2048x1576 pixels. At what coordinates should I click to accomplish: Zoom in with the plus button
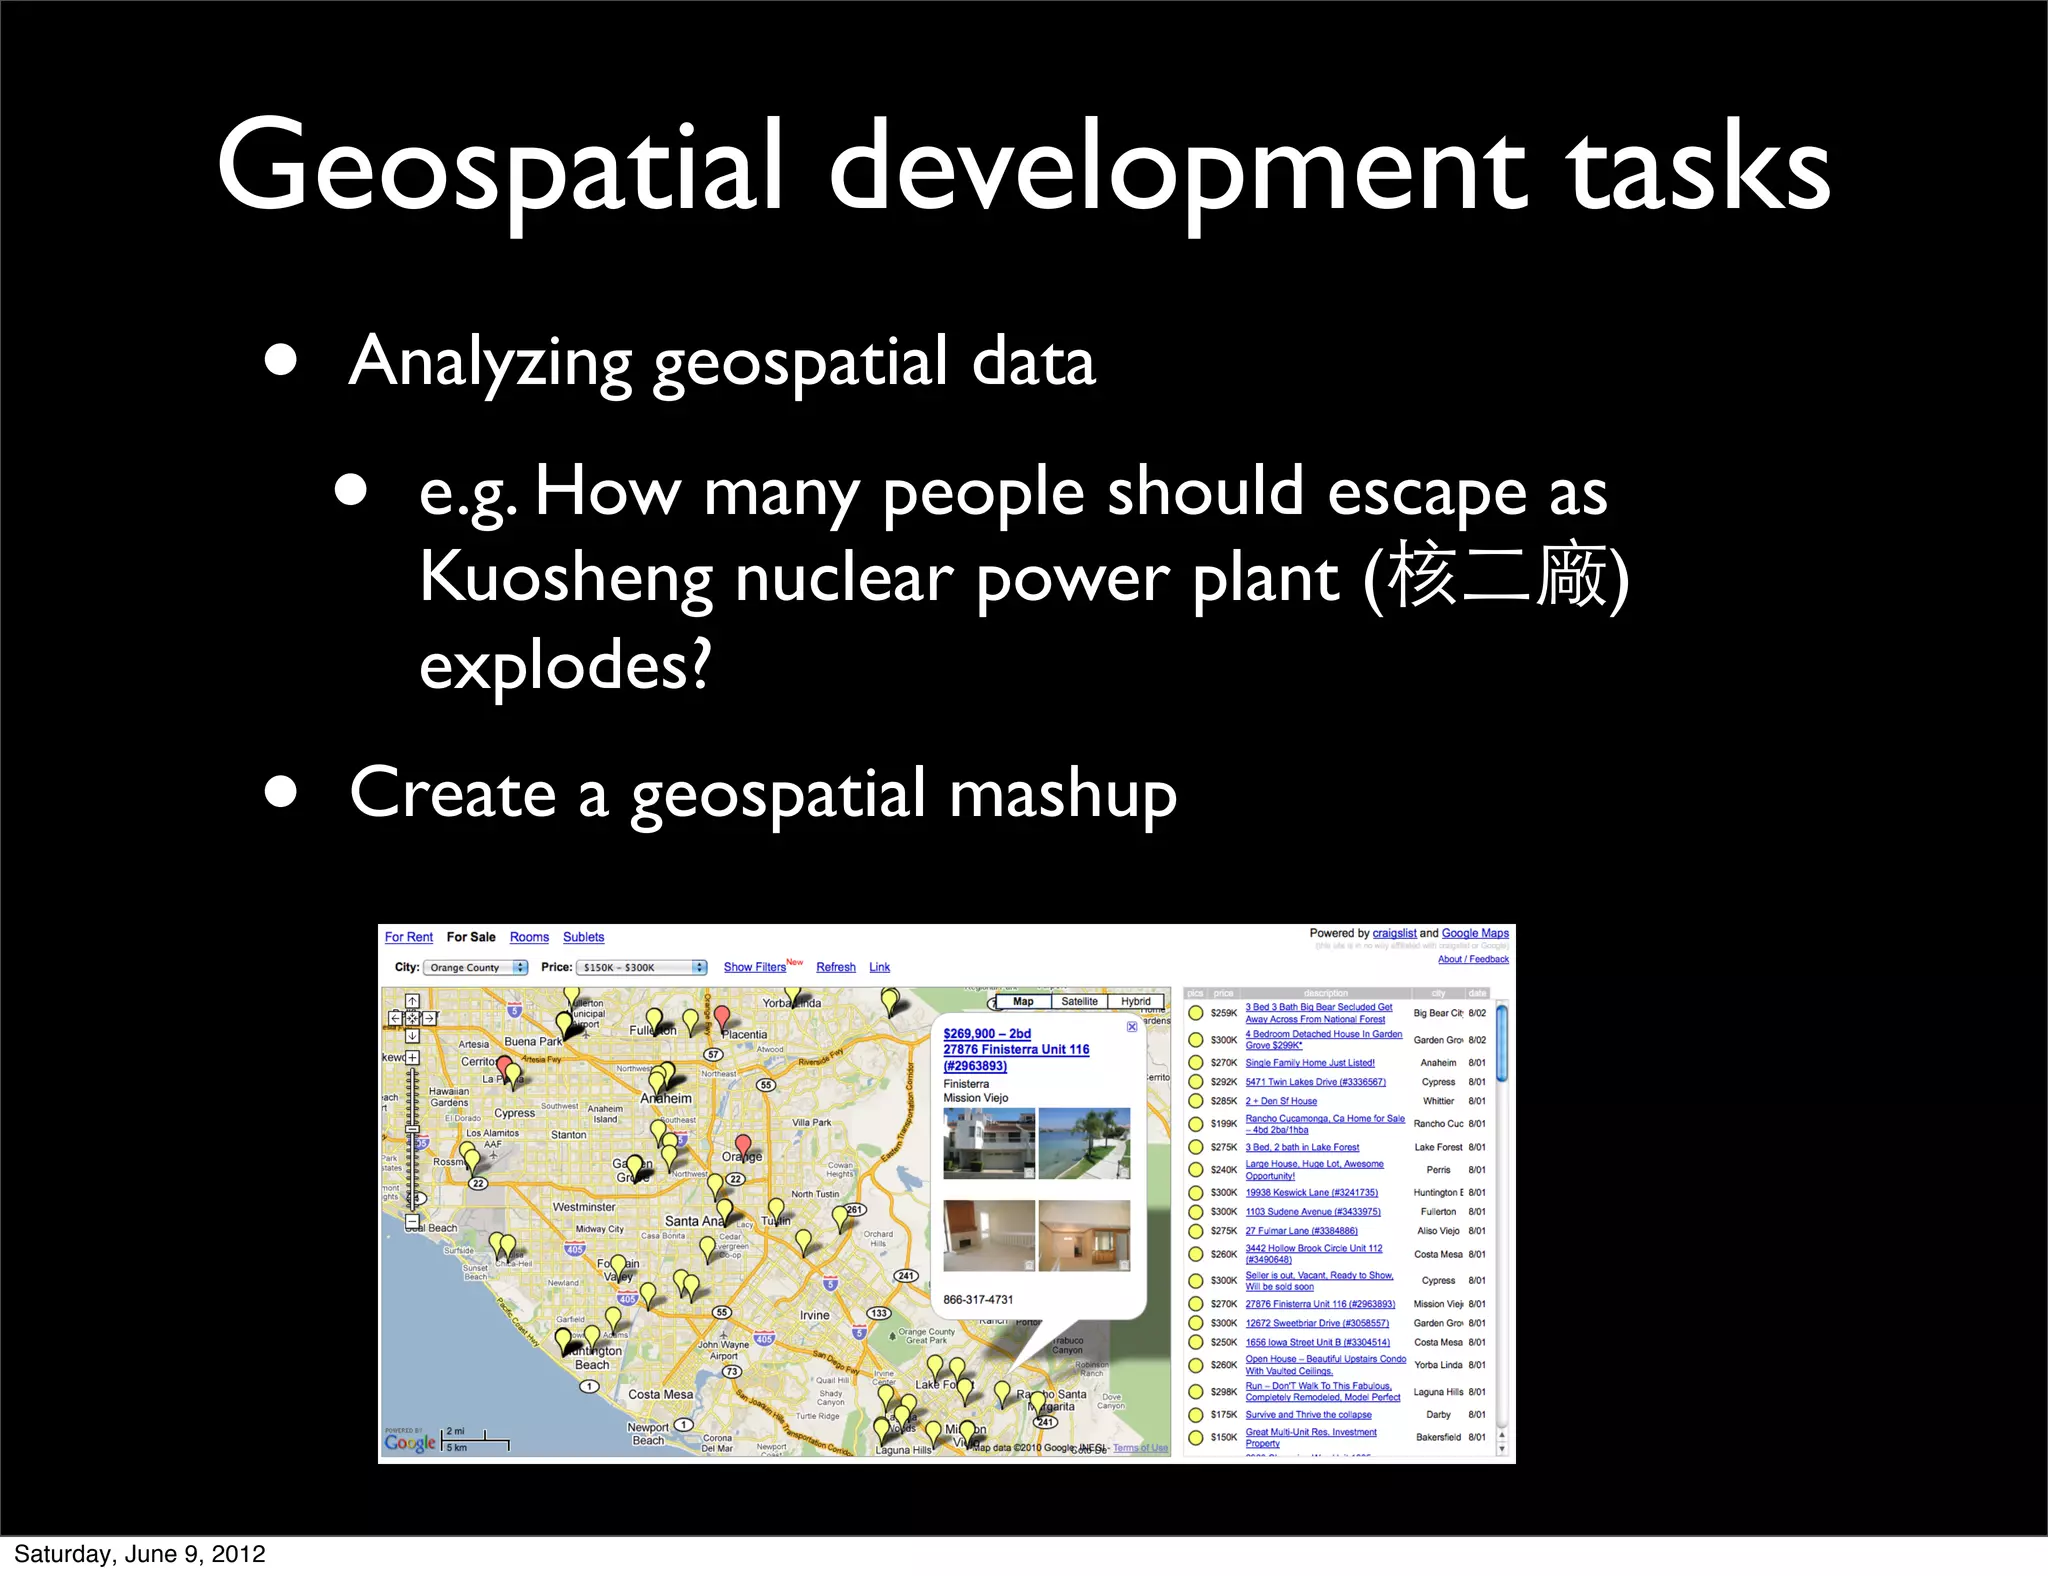coord(412,1057)
